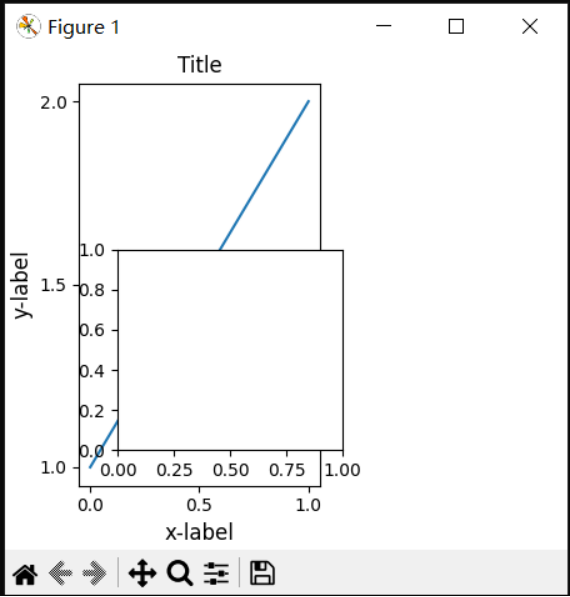Screen dimensions: 570x597
Task: Close the Figure 1 window
Action: 530,26
